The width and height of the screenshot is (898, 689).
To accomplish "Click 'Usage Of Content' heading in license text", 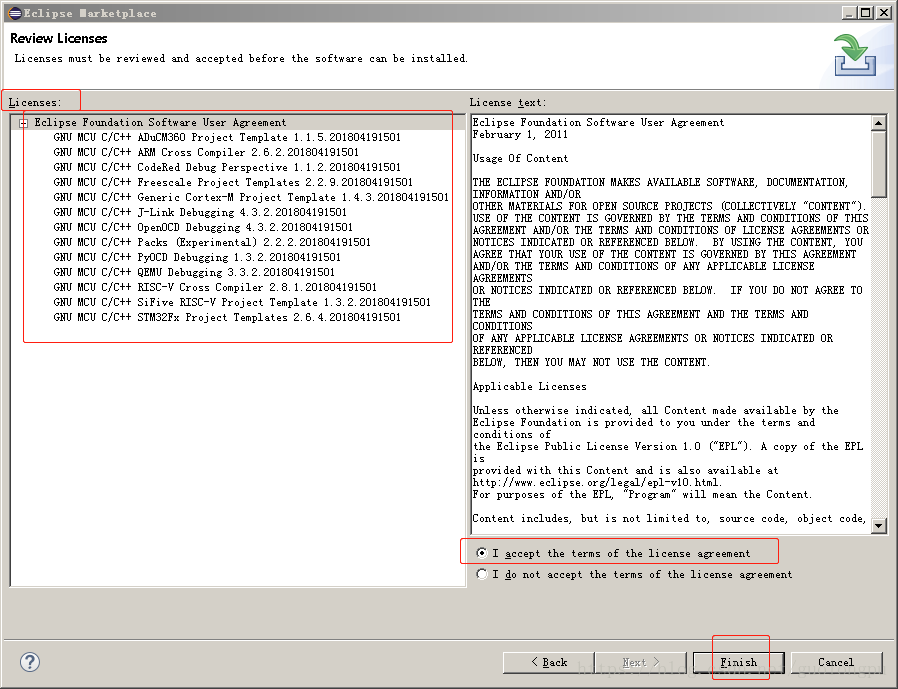I will pos(520,158).
